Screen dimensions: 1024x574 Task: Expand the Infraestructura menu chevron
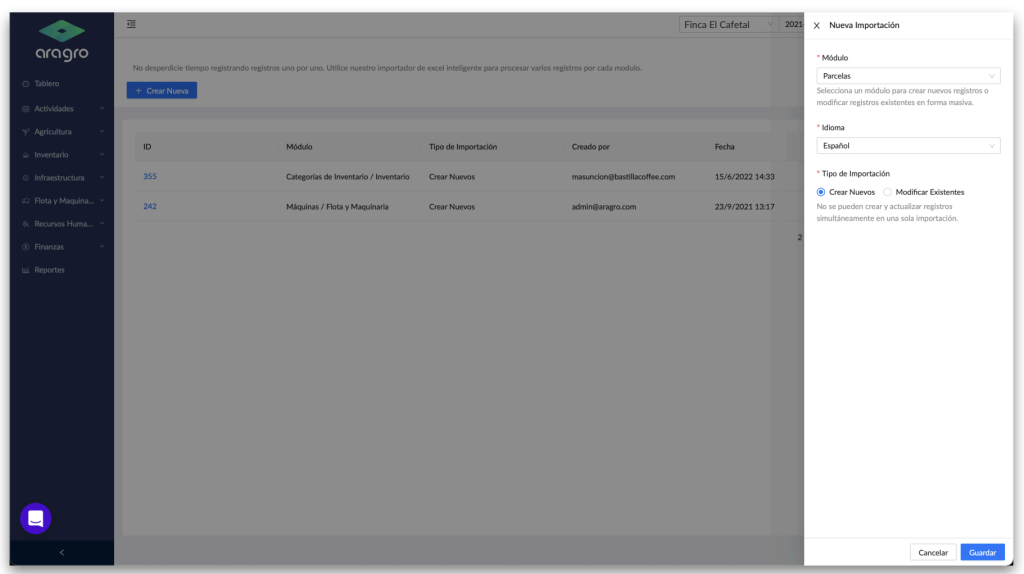tap(102, 177)
